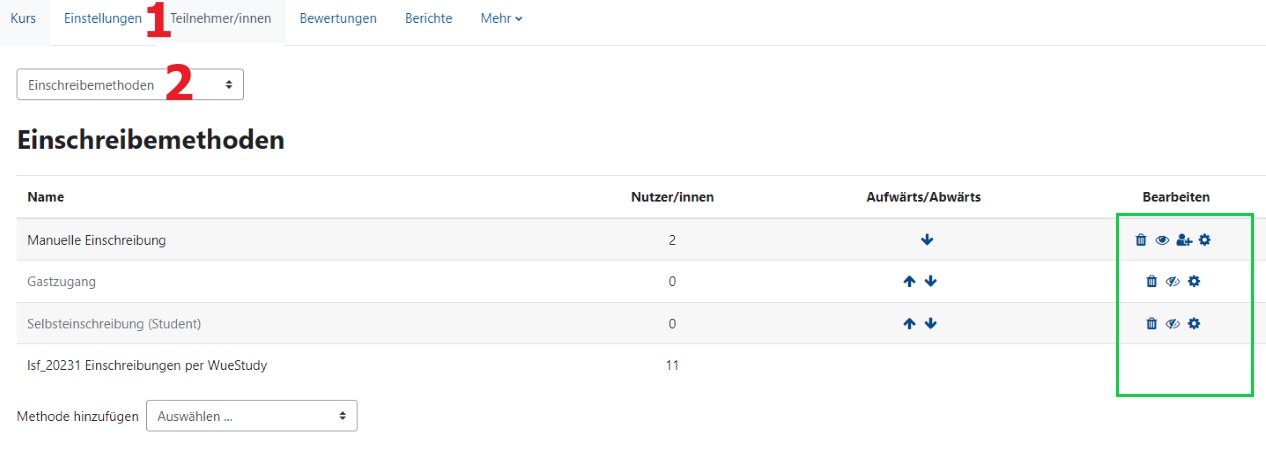The height and width of the screenshot is (451, 1266).
Task: Hide Manuelle Einschreibung using the eye icon
Action: pyautogui.click(x=1162, y=240)
